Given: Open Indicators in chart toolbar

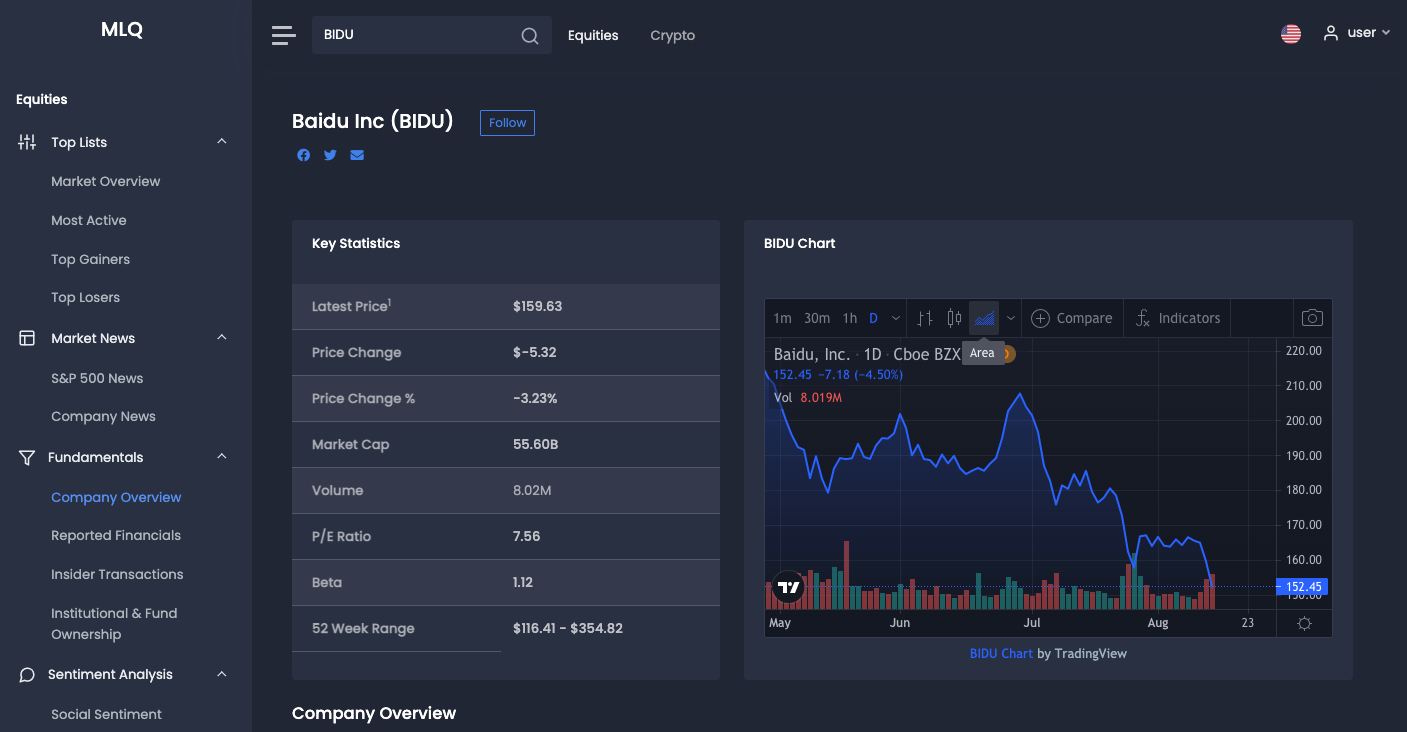Looking at the screenshot, I should coord(1177,318).
